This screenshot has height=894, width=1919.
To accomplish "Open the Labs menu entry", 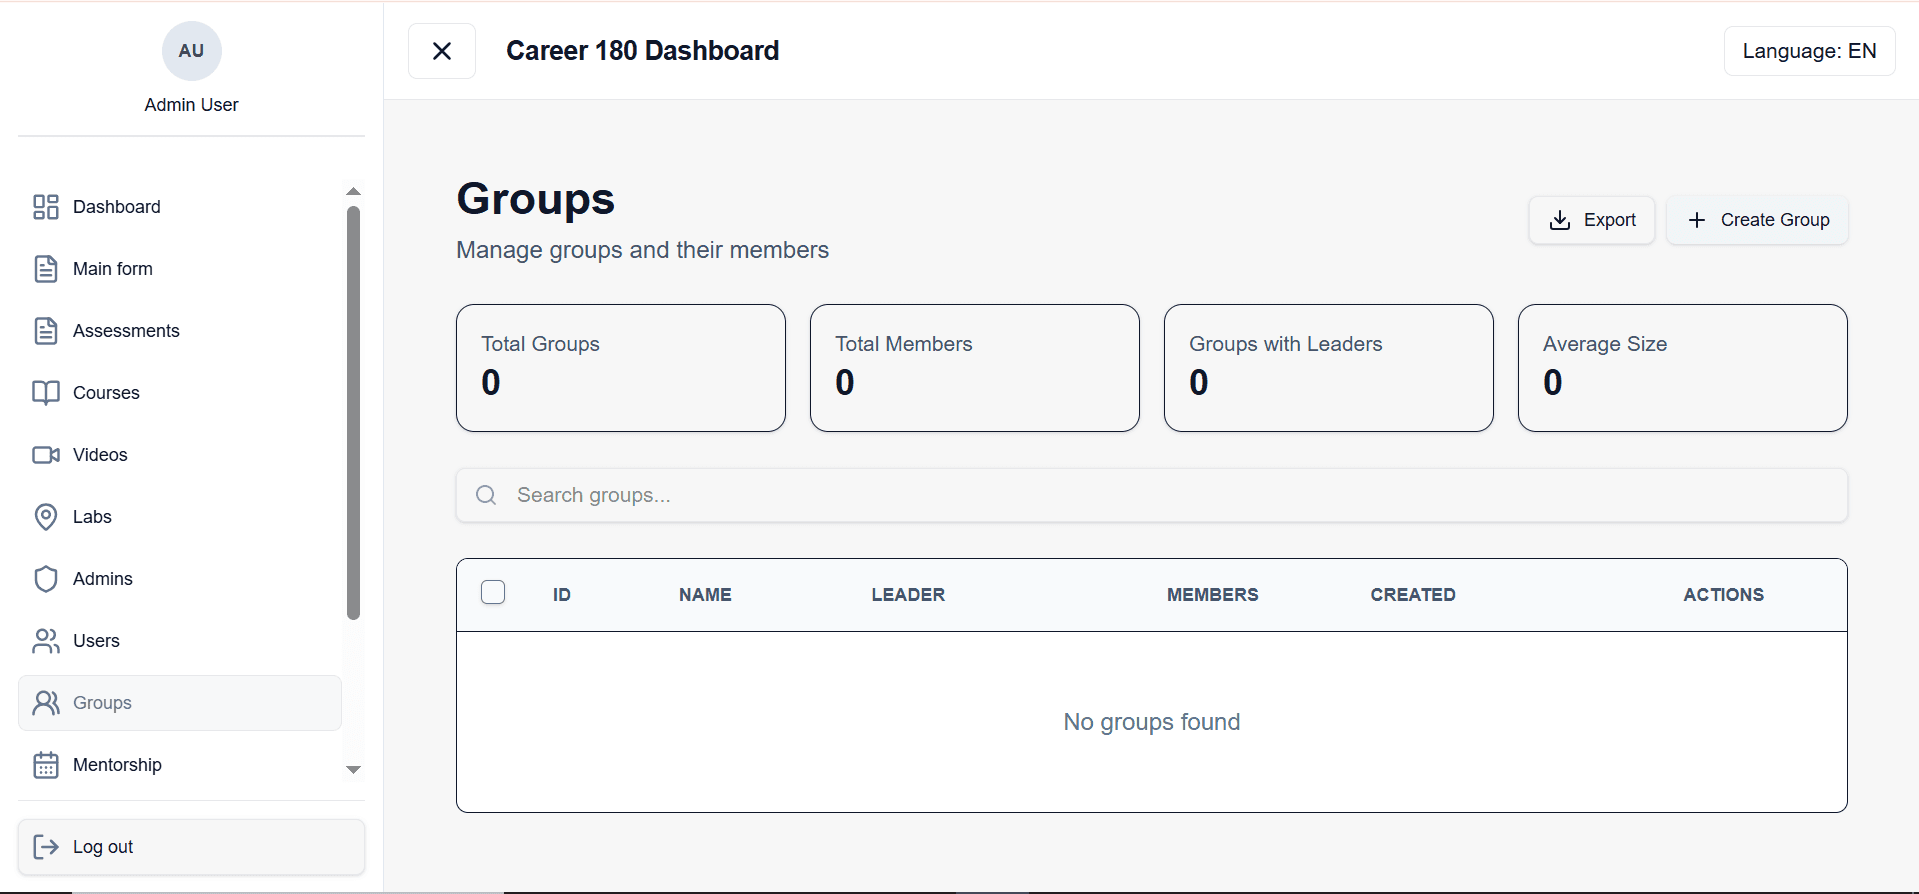I will (x=180, y=517).
